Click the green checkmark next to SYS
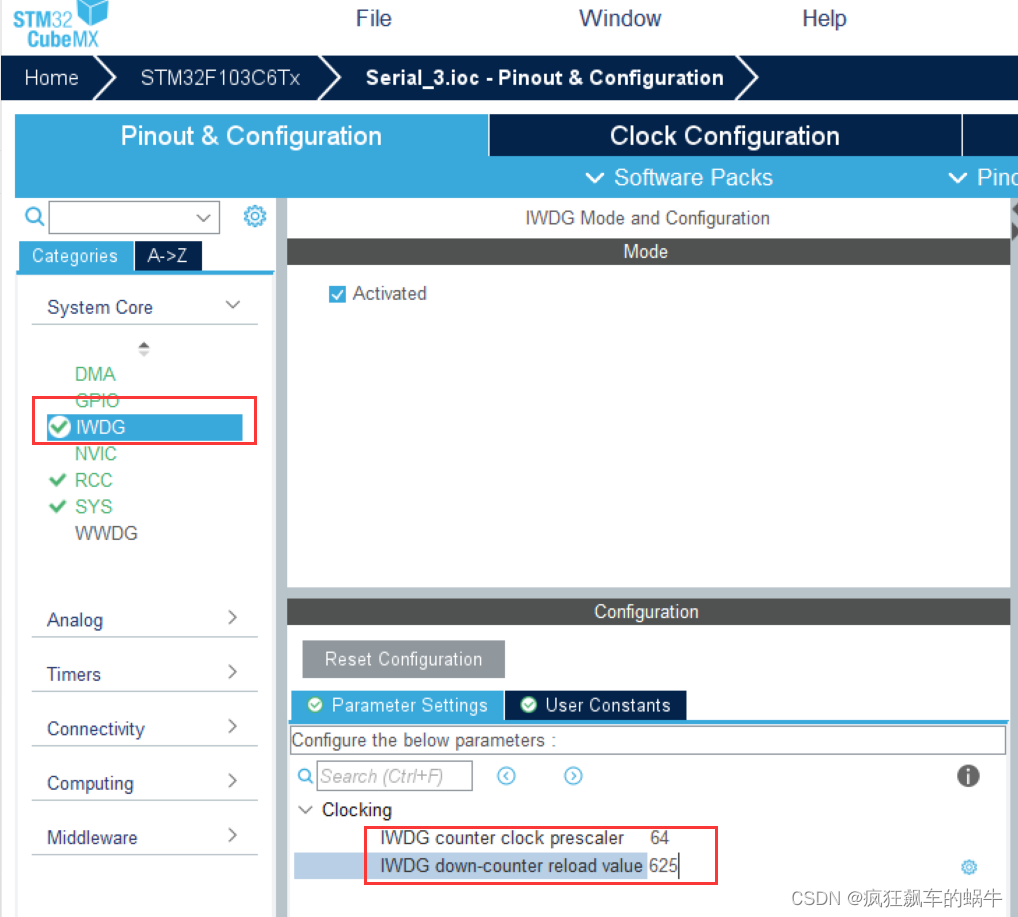Viewport: 1018px width, 917px height. [58, 507]
